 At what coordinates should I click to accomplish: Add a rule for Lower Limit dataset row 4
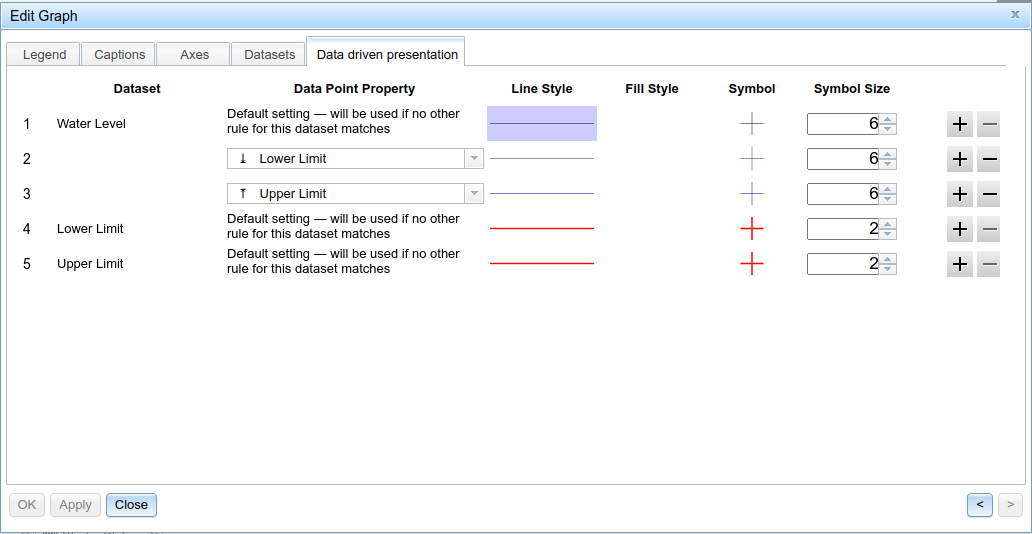959,229
